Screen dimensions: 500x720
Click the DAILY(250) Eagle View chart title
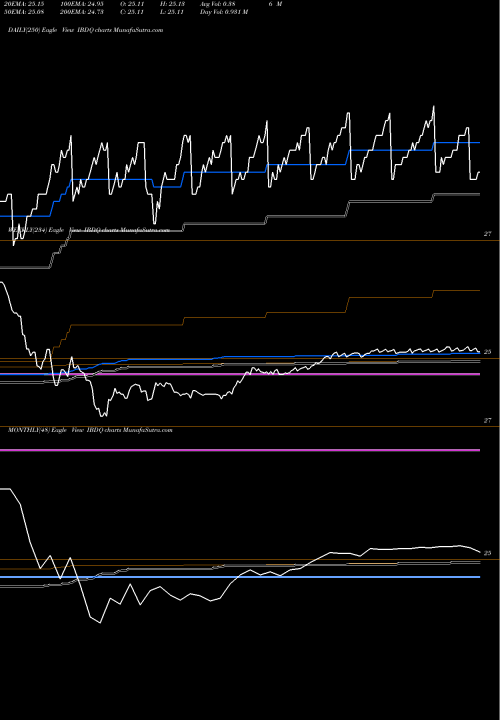coord(86,30)
